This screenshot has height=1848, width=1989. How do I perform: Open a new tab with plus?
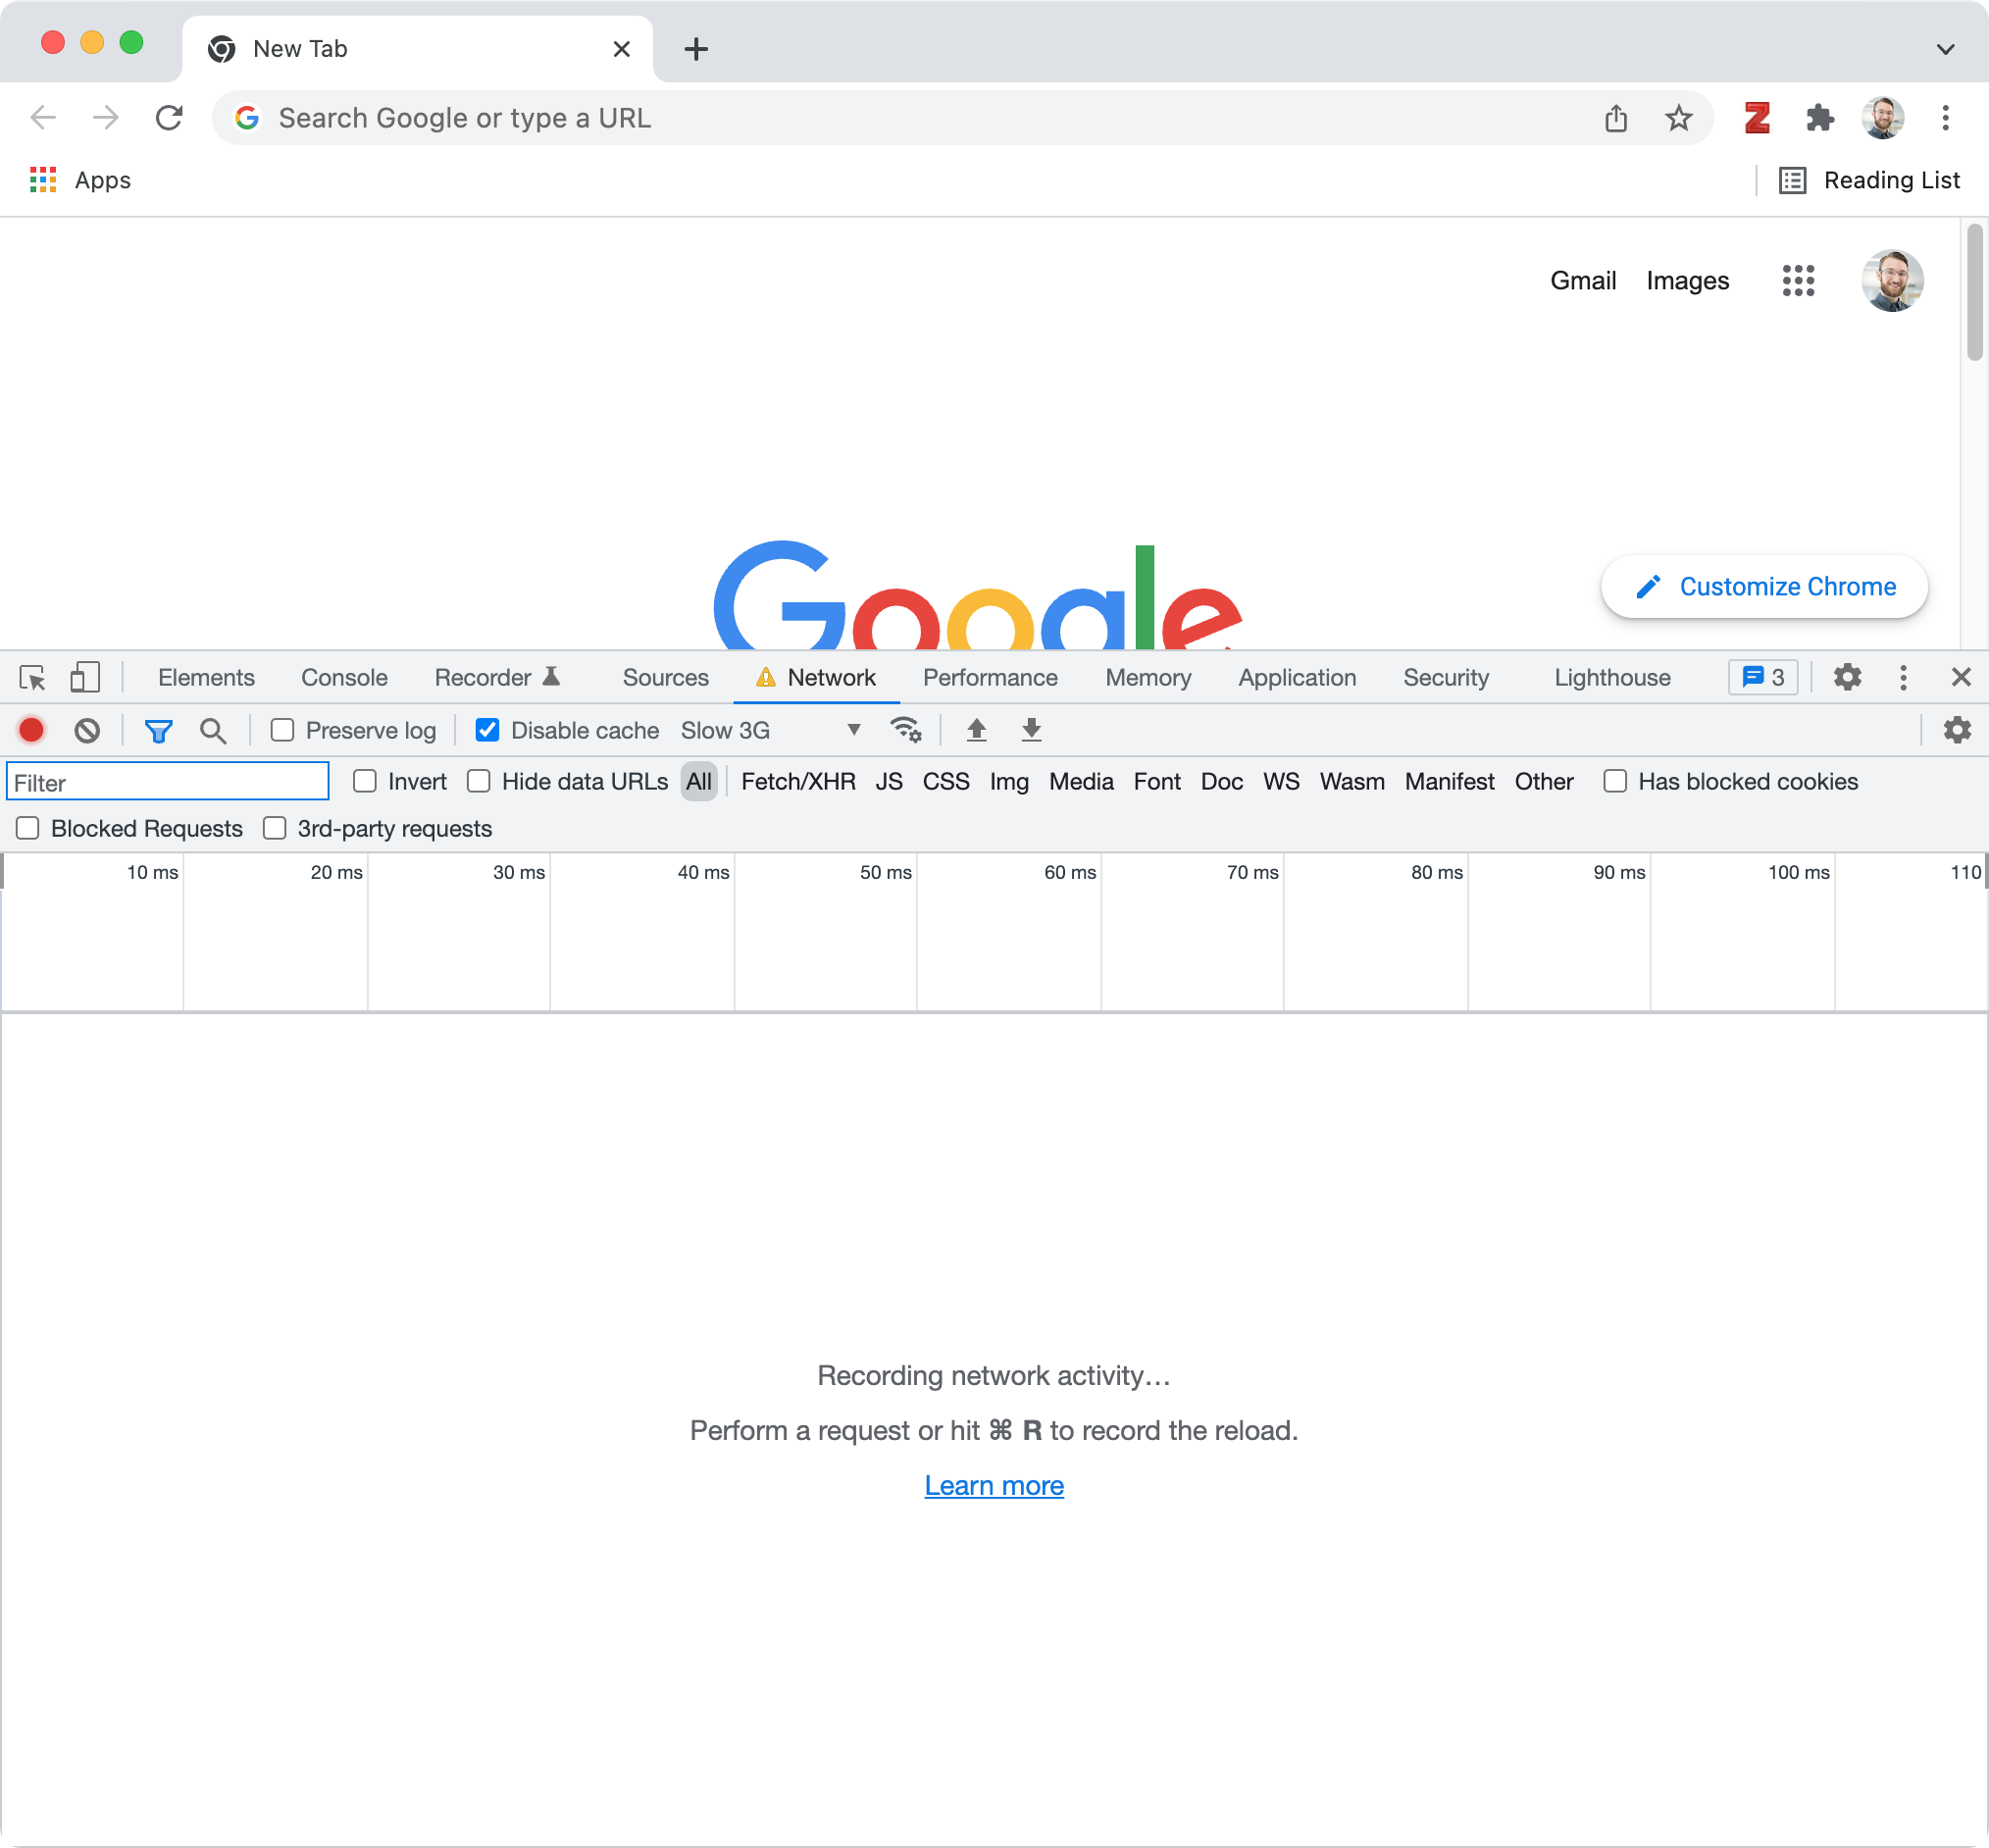(x=696, y=49)
